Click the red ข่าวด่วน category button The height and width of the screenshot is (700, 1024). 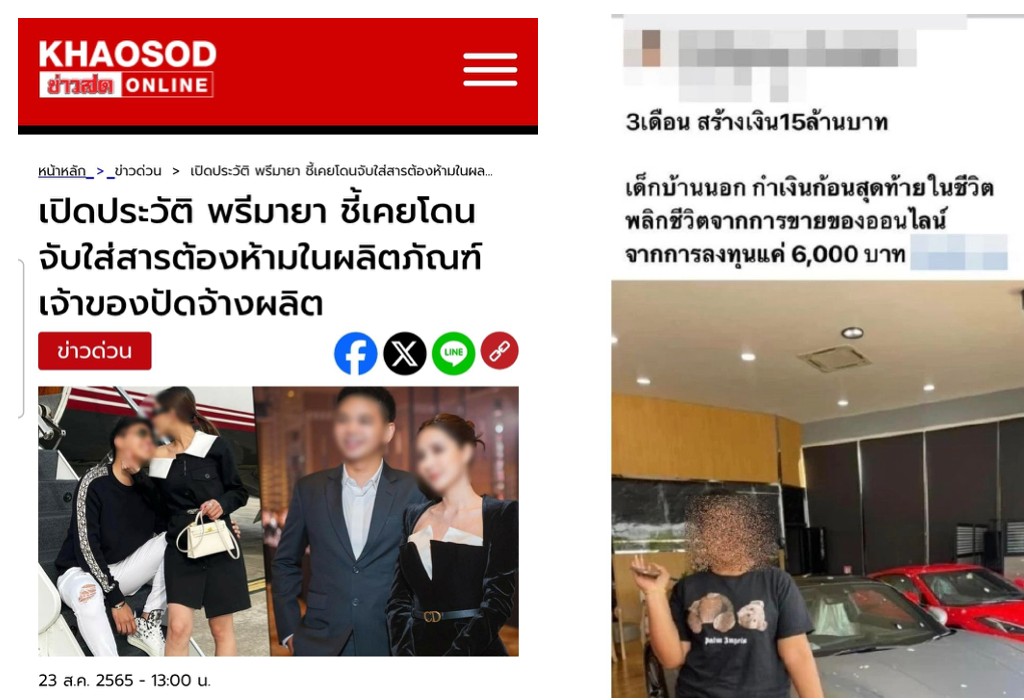click(x=95, y=351)
